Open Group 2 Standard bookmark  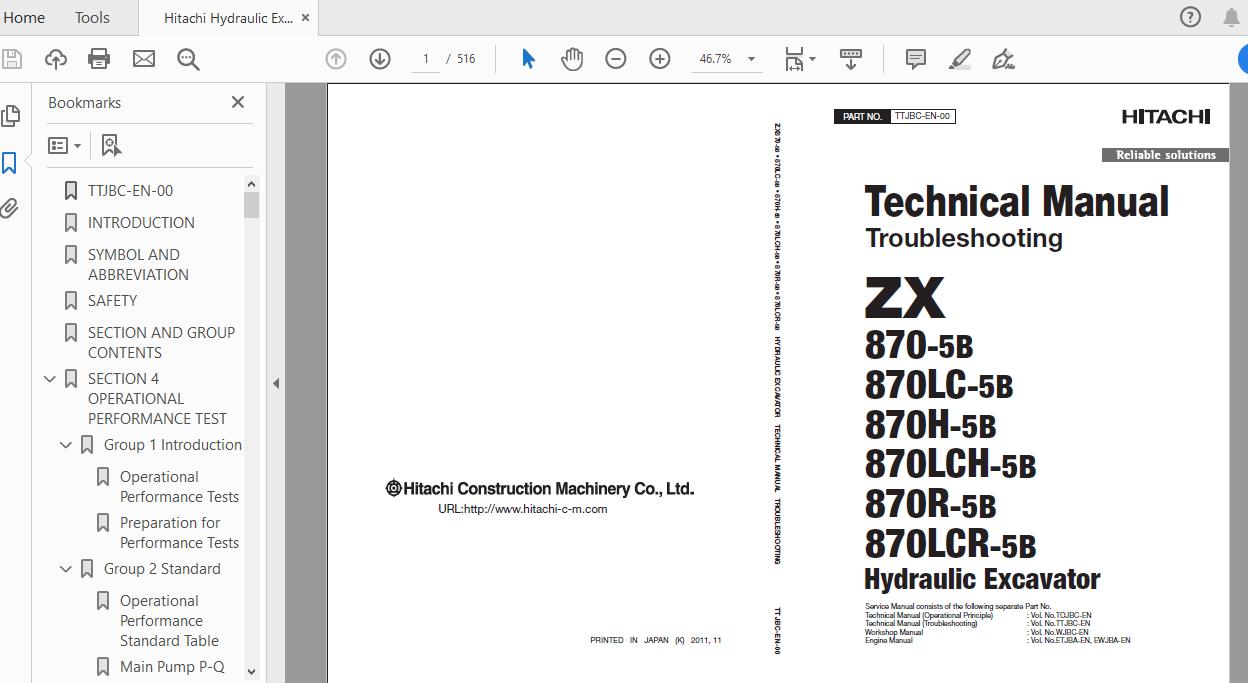click(162, 568)
